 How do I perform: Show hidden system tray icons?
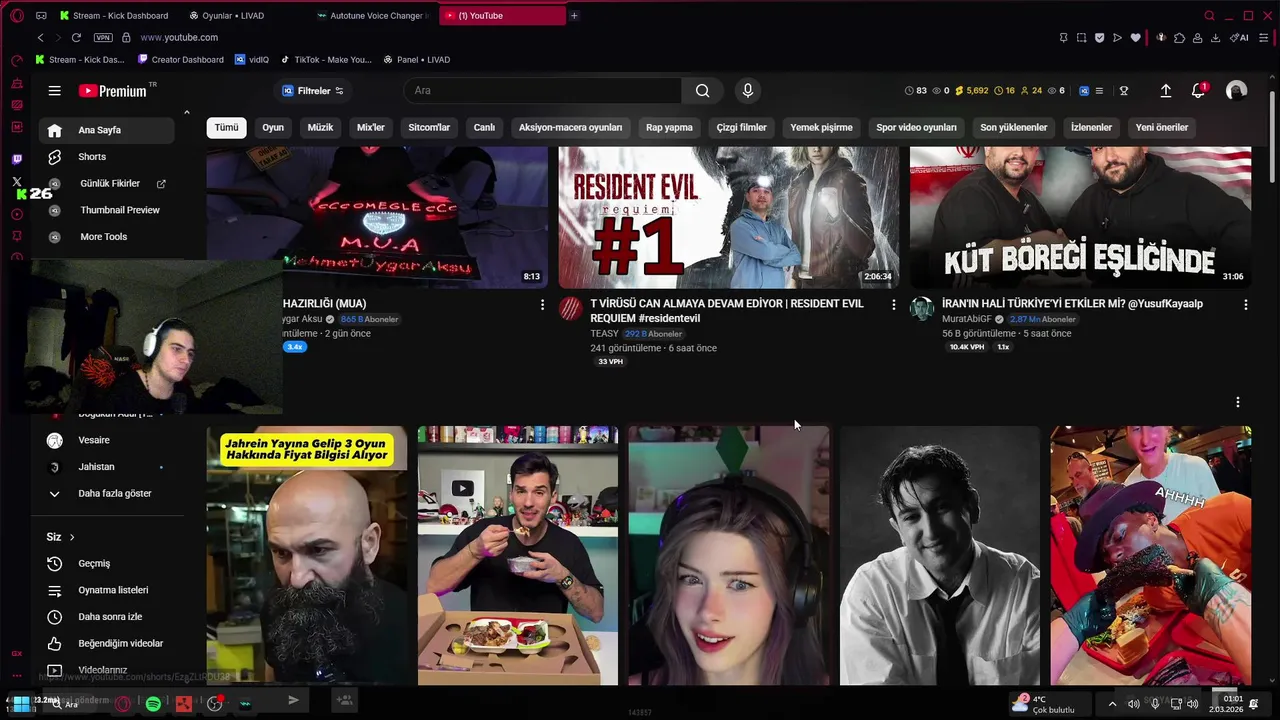tap(1112, 704)
